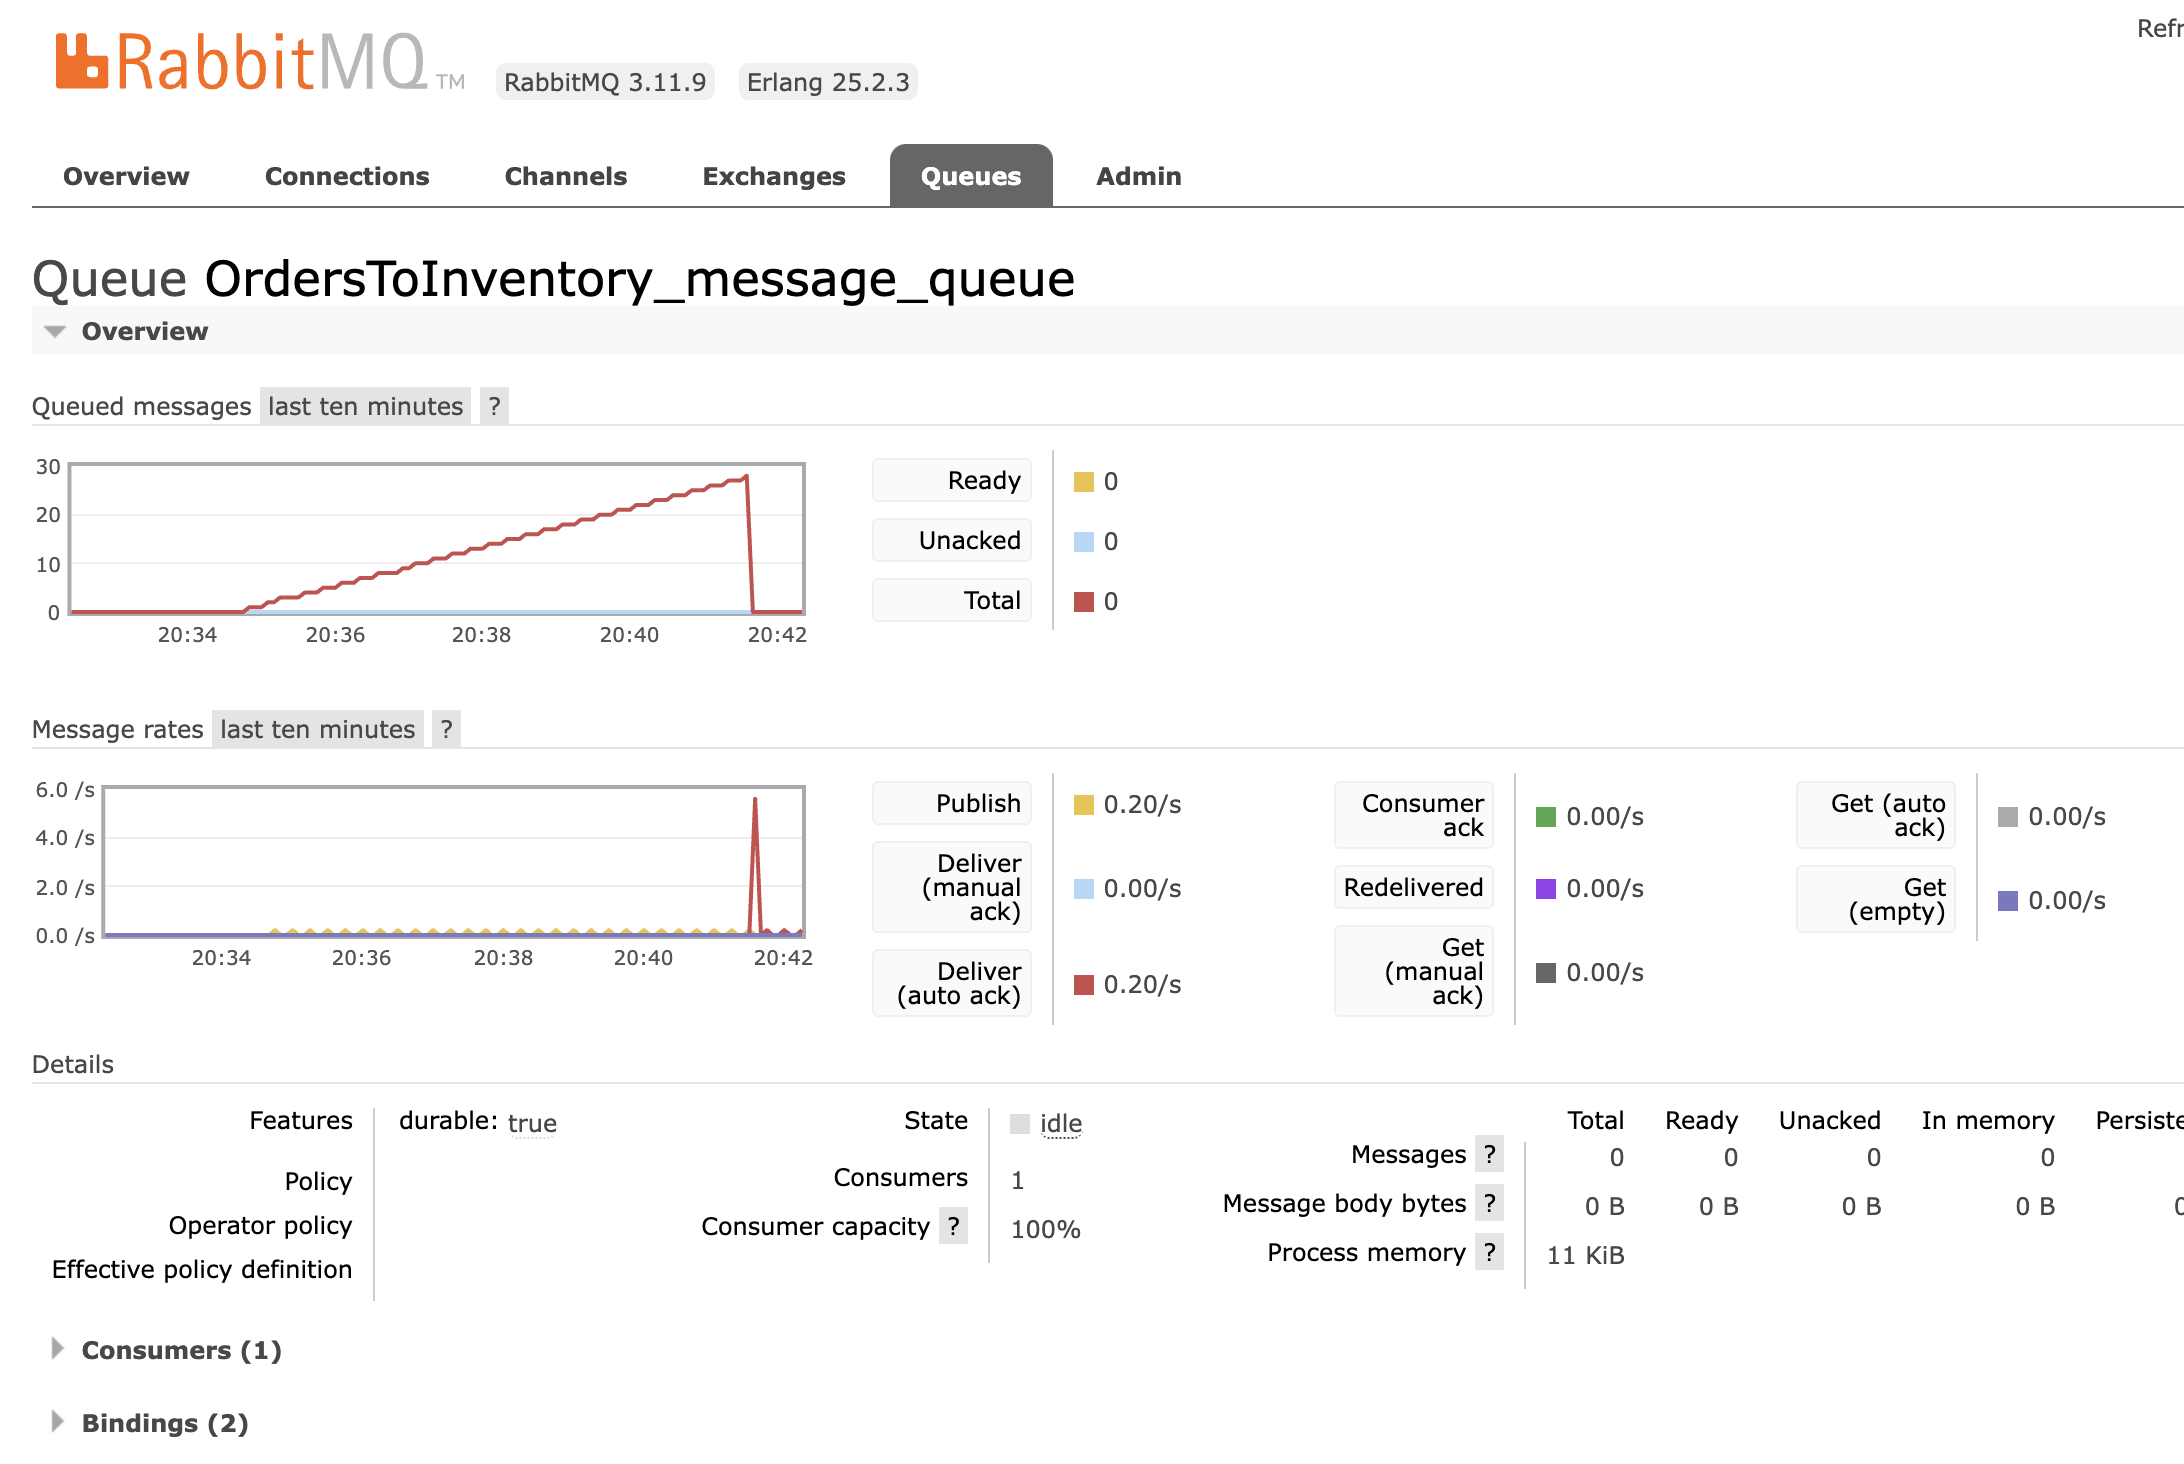The height and width of the screenshot is (1464, 2184).
Task: Click the Deliver (manual ack) label
Action: [x=952, y=888]
